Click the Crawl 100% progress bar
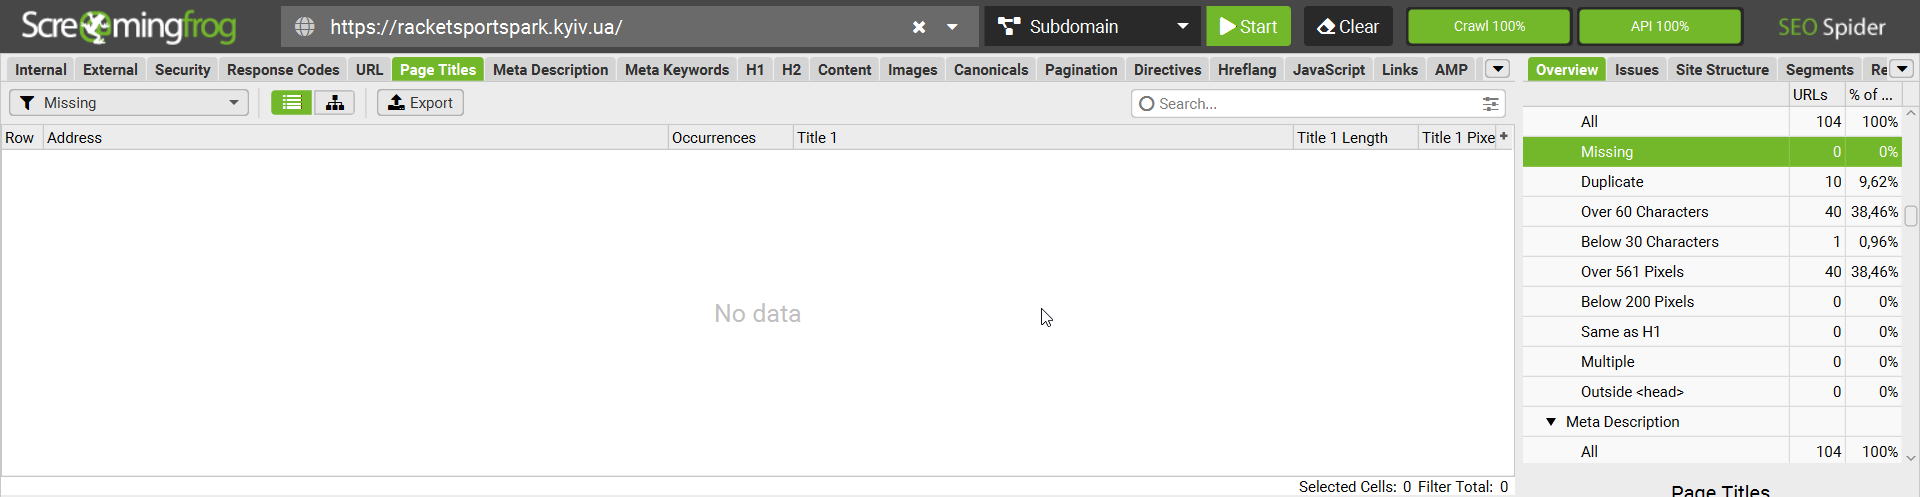Screen dimensions: 1920x497 click(1489, 27)
